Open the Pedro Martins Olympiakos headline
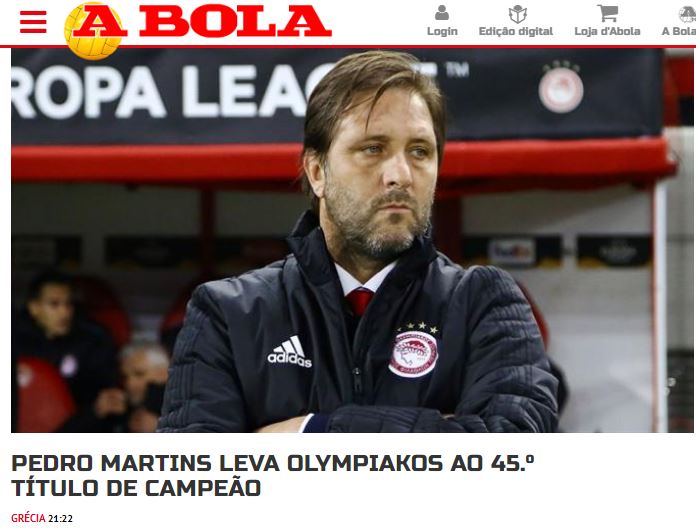 (272, 476)
